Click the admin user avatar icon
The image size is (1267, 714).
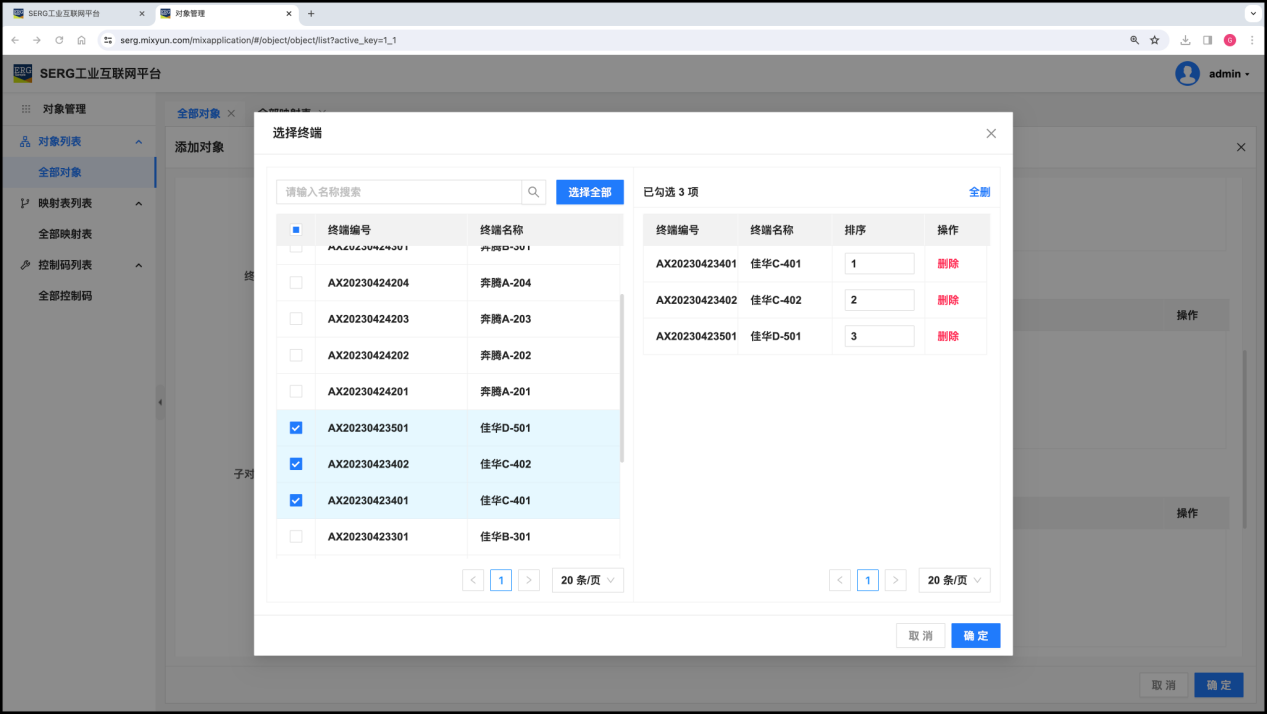[x=1187, y=74]
